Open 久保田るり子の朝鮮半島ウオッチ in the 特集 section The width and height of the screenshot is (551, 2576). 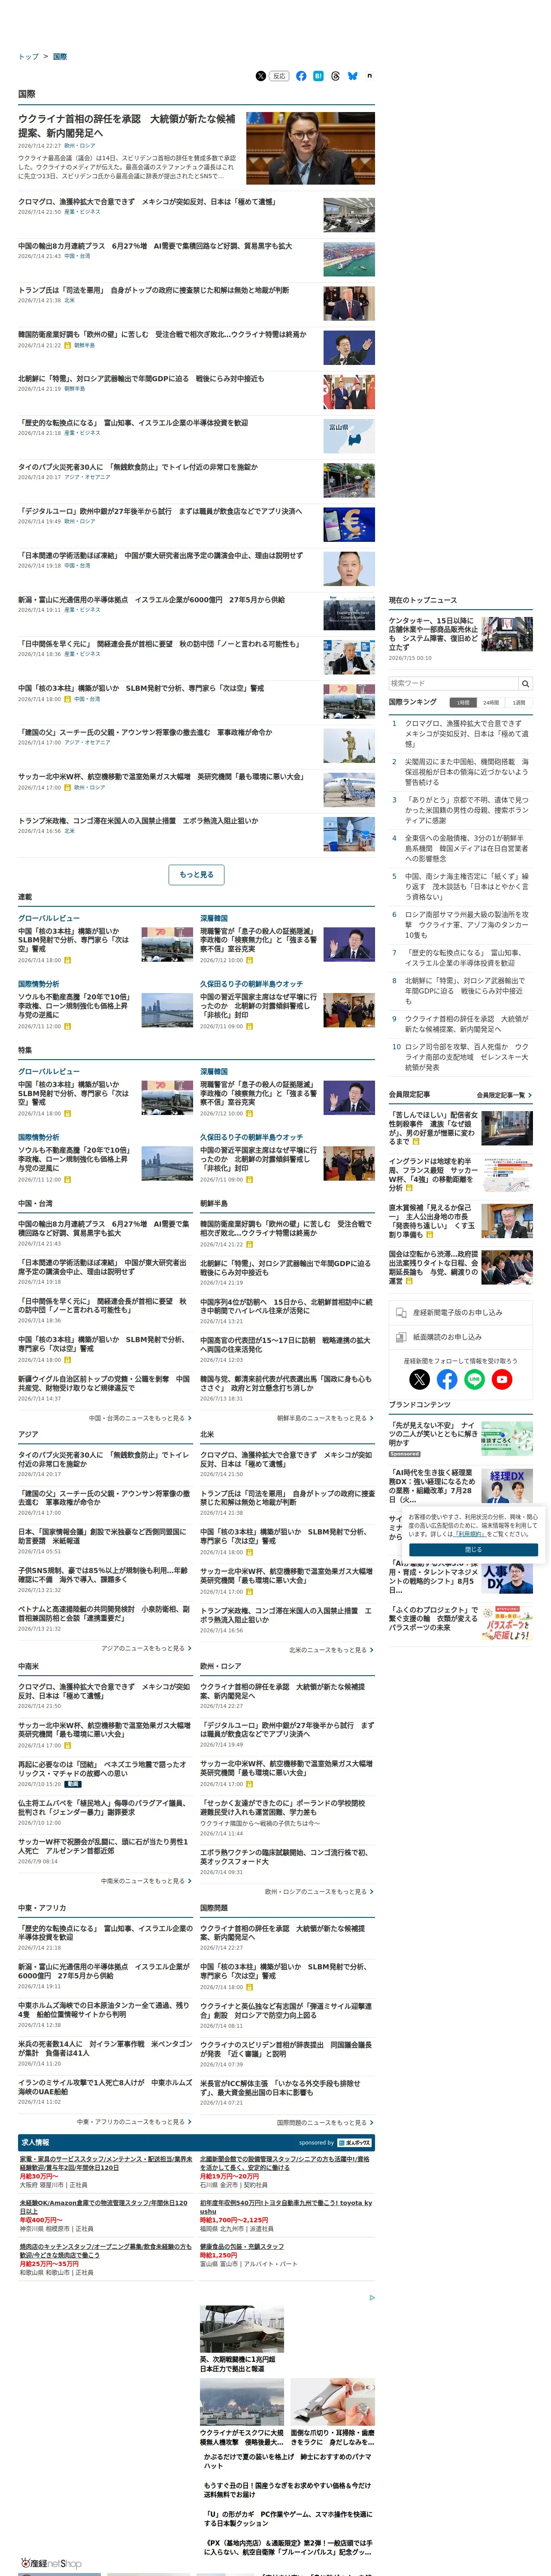(x=251, y=1136)
